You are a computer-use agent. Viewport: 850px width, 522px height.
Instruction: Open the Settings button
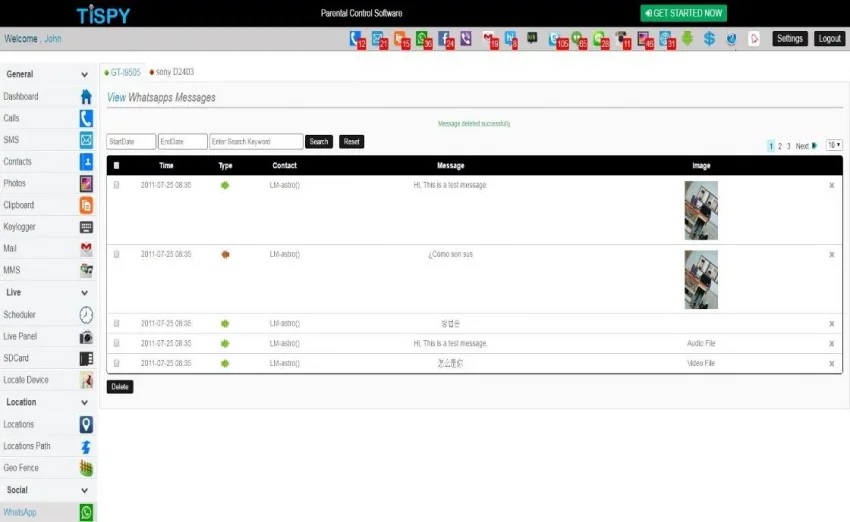point(789,38)
